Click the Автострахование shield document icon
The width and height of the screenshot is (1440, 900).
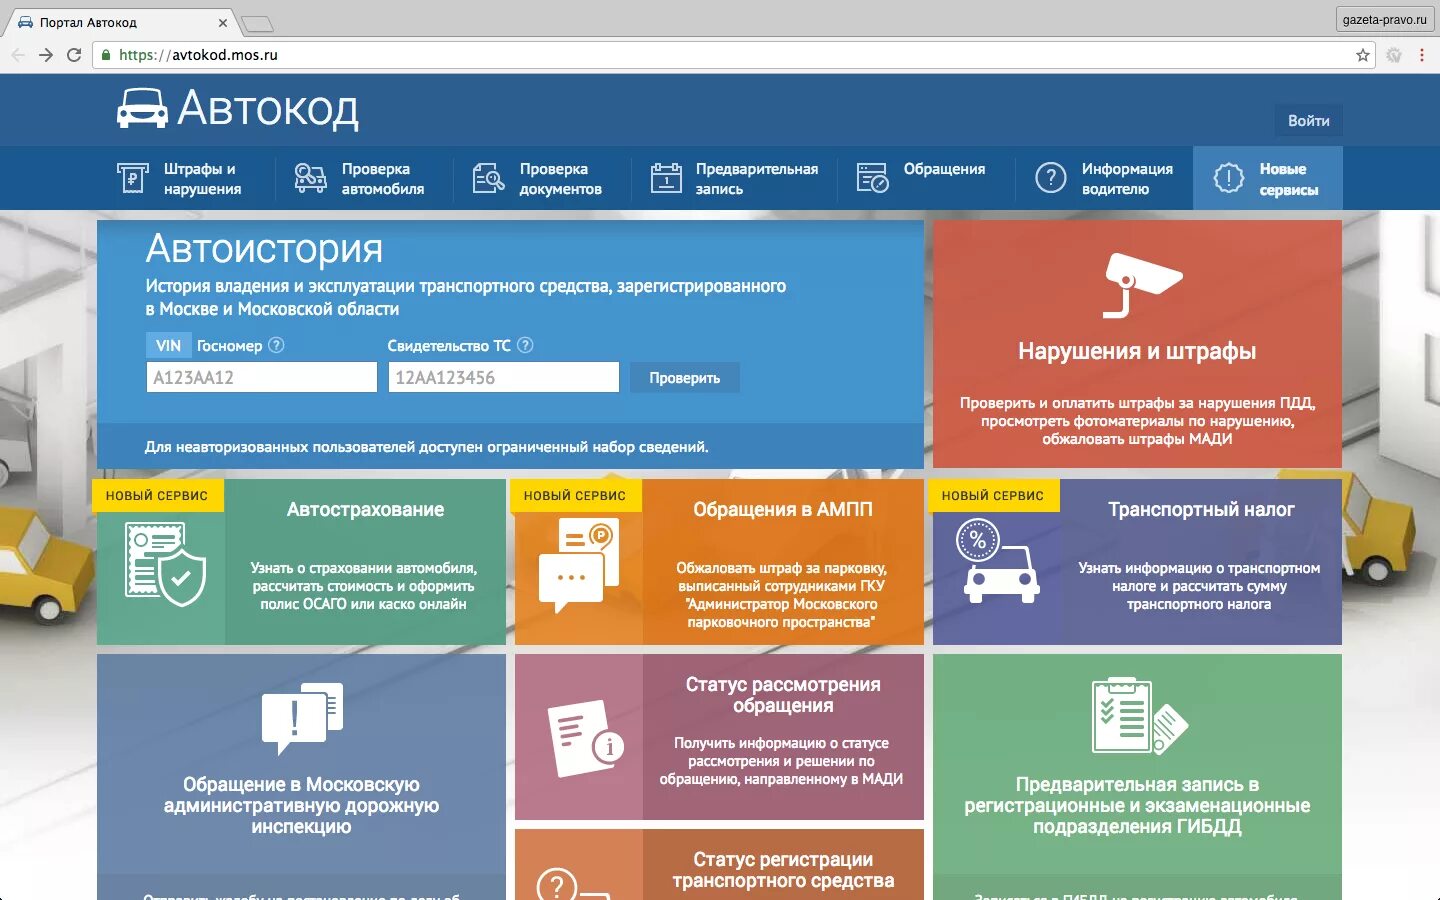[165, 565]
